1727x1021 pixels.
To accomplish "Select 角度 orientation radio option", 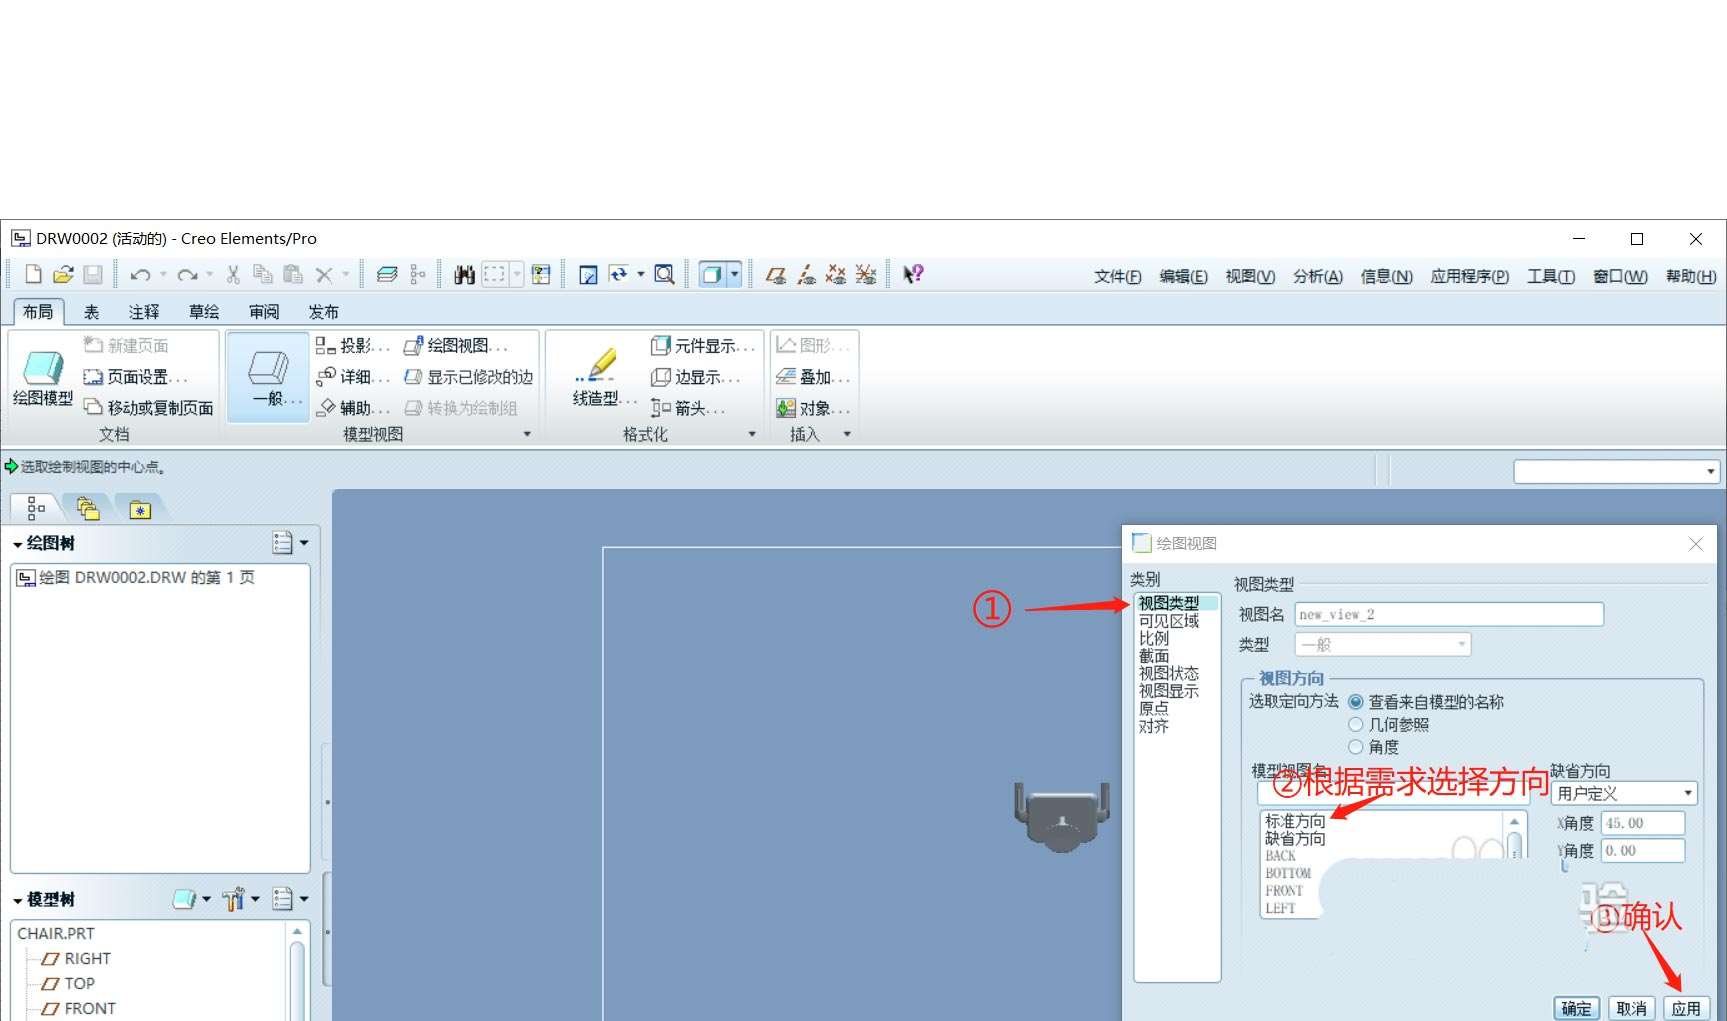I will coord(1356,746).
